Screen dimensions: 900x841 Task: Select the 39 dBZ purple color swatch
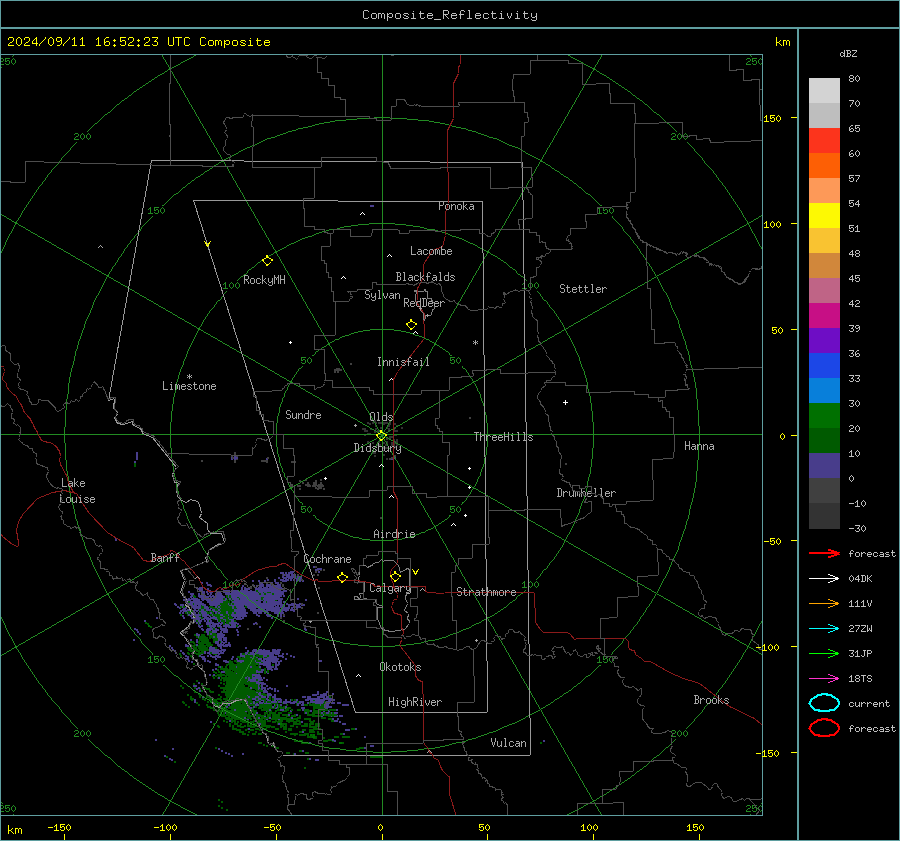tap(824, 340)
